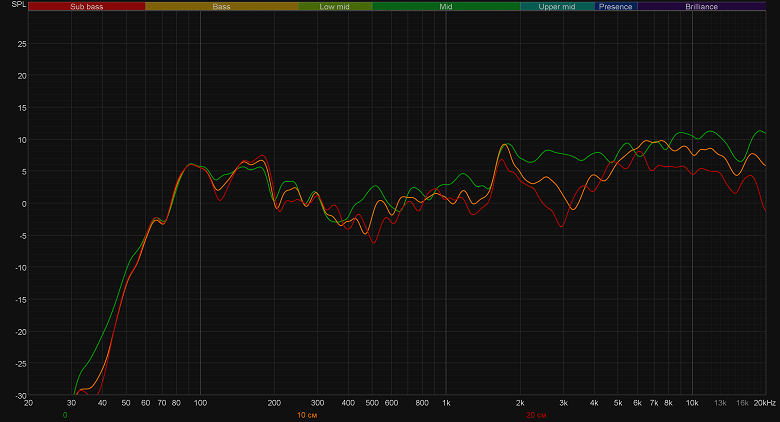Click the -25 dB value on SPL axis

point(21,364)
